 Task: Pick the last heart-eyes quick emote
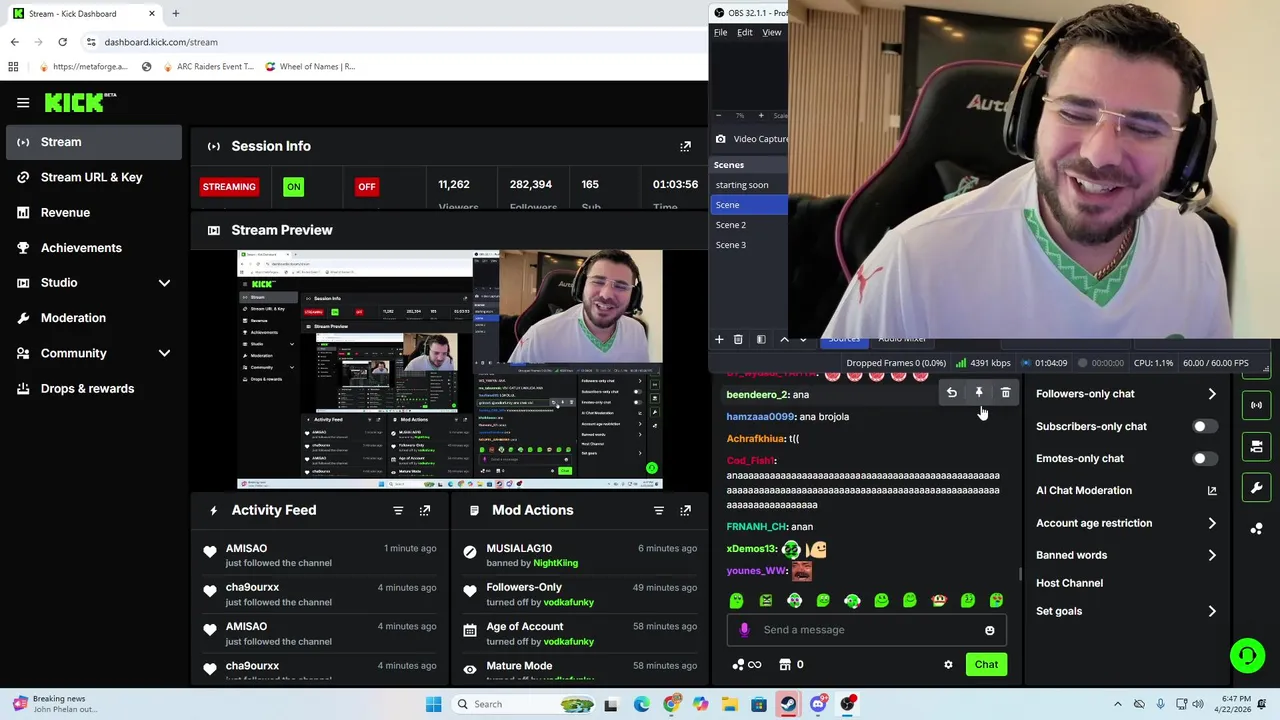tap(996, 600)
